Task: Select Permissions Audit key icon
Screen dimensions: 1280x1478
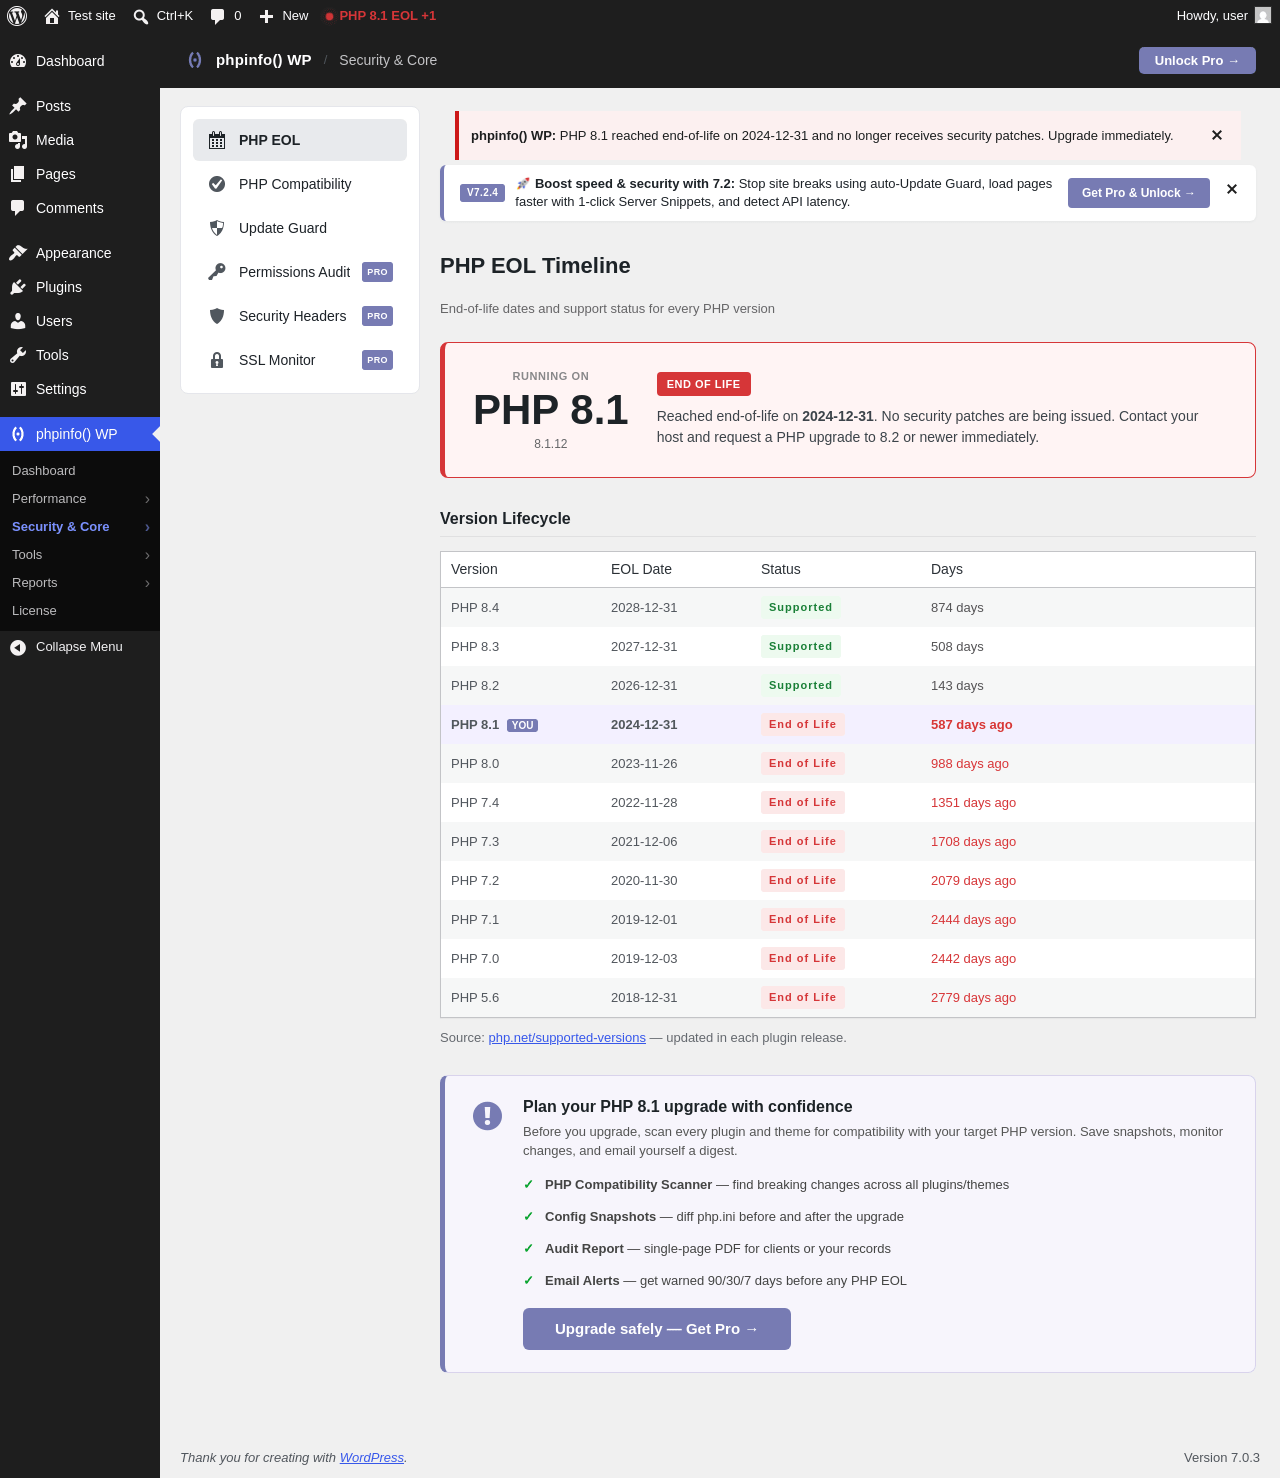Action: pyautogui.click(x=217, y=272)
